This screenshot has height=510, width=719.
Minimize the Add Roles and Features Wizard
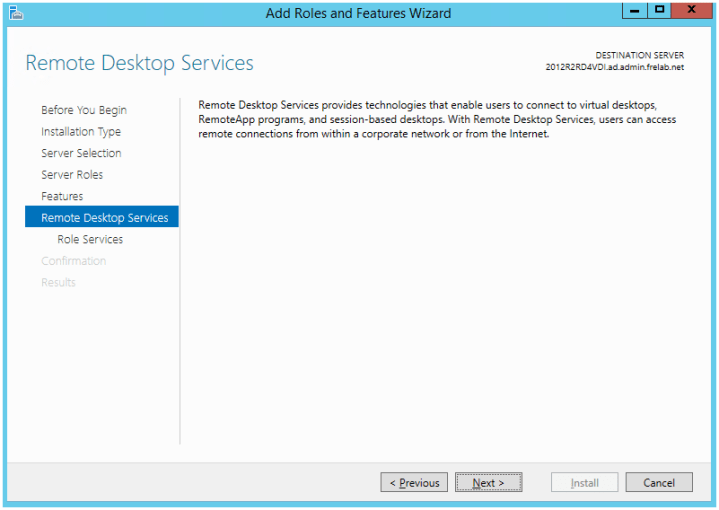pyautogui.click(x=634, y=11)
